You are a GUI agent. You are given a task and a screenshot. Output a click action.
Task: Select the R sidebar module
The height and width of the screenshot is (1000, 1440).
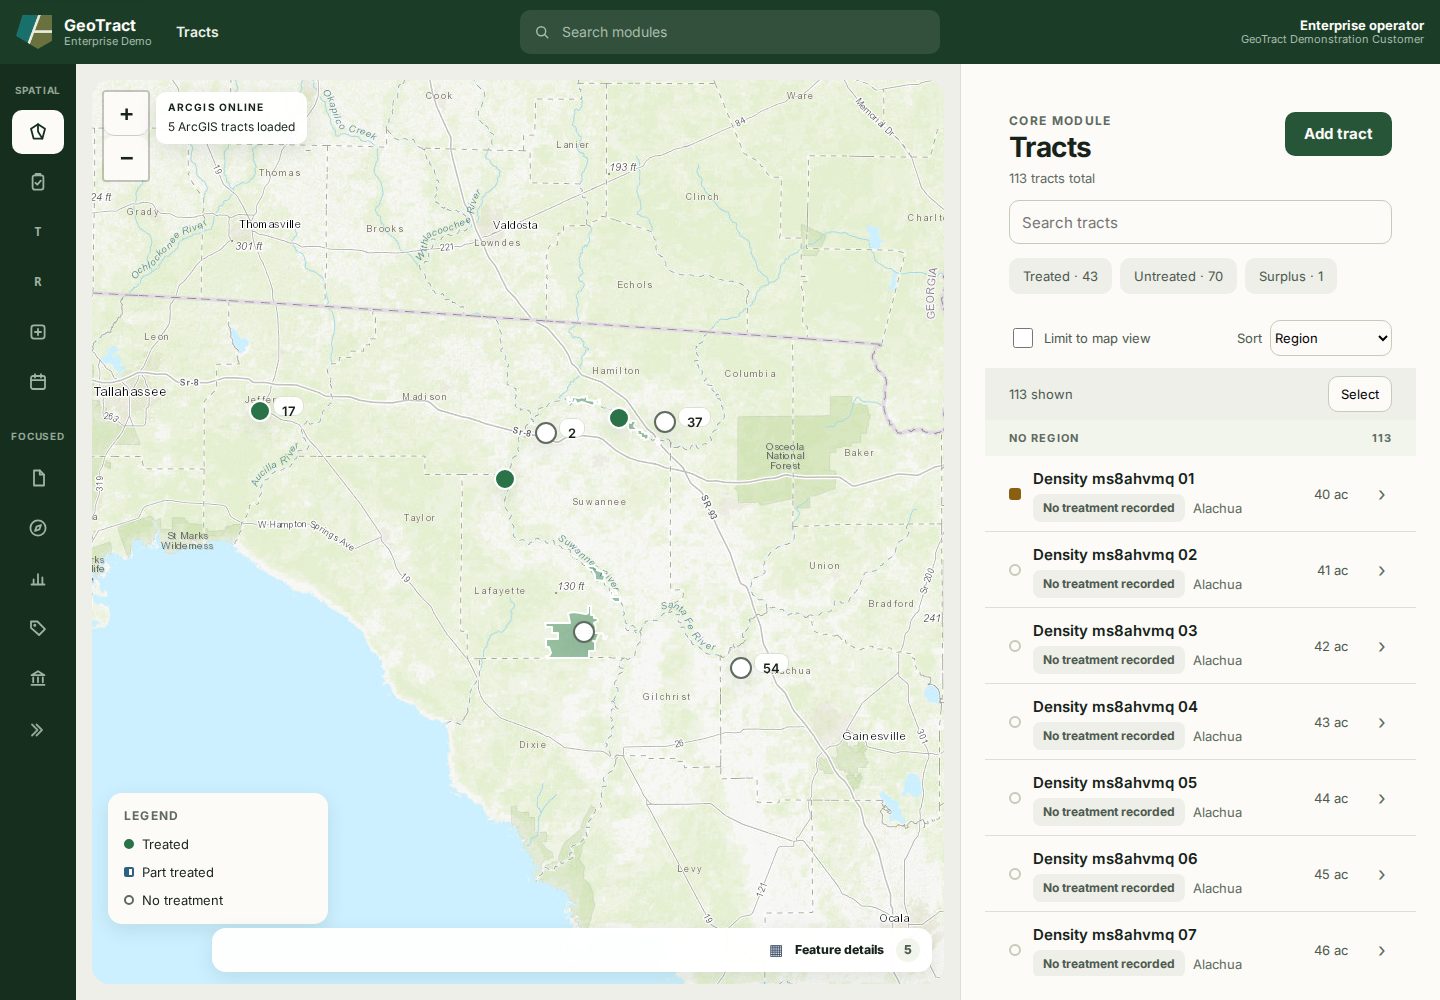pyautogui.click(x=38, y=282)
